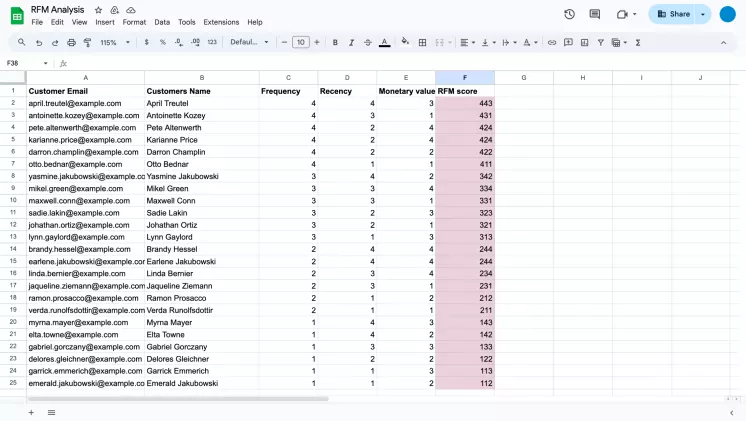Open the Format menu
Viewport: 746px width, 421px height.
[134, 22]
